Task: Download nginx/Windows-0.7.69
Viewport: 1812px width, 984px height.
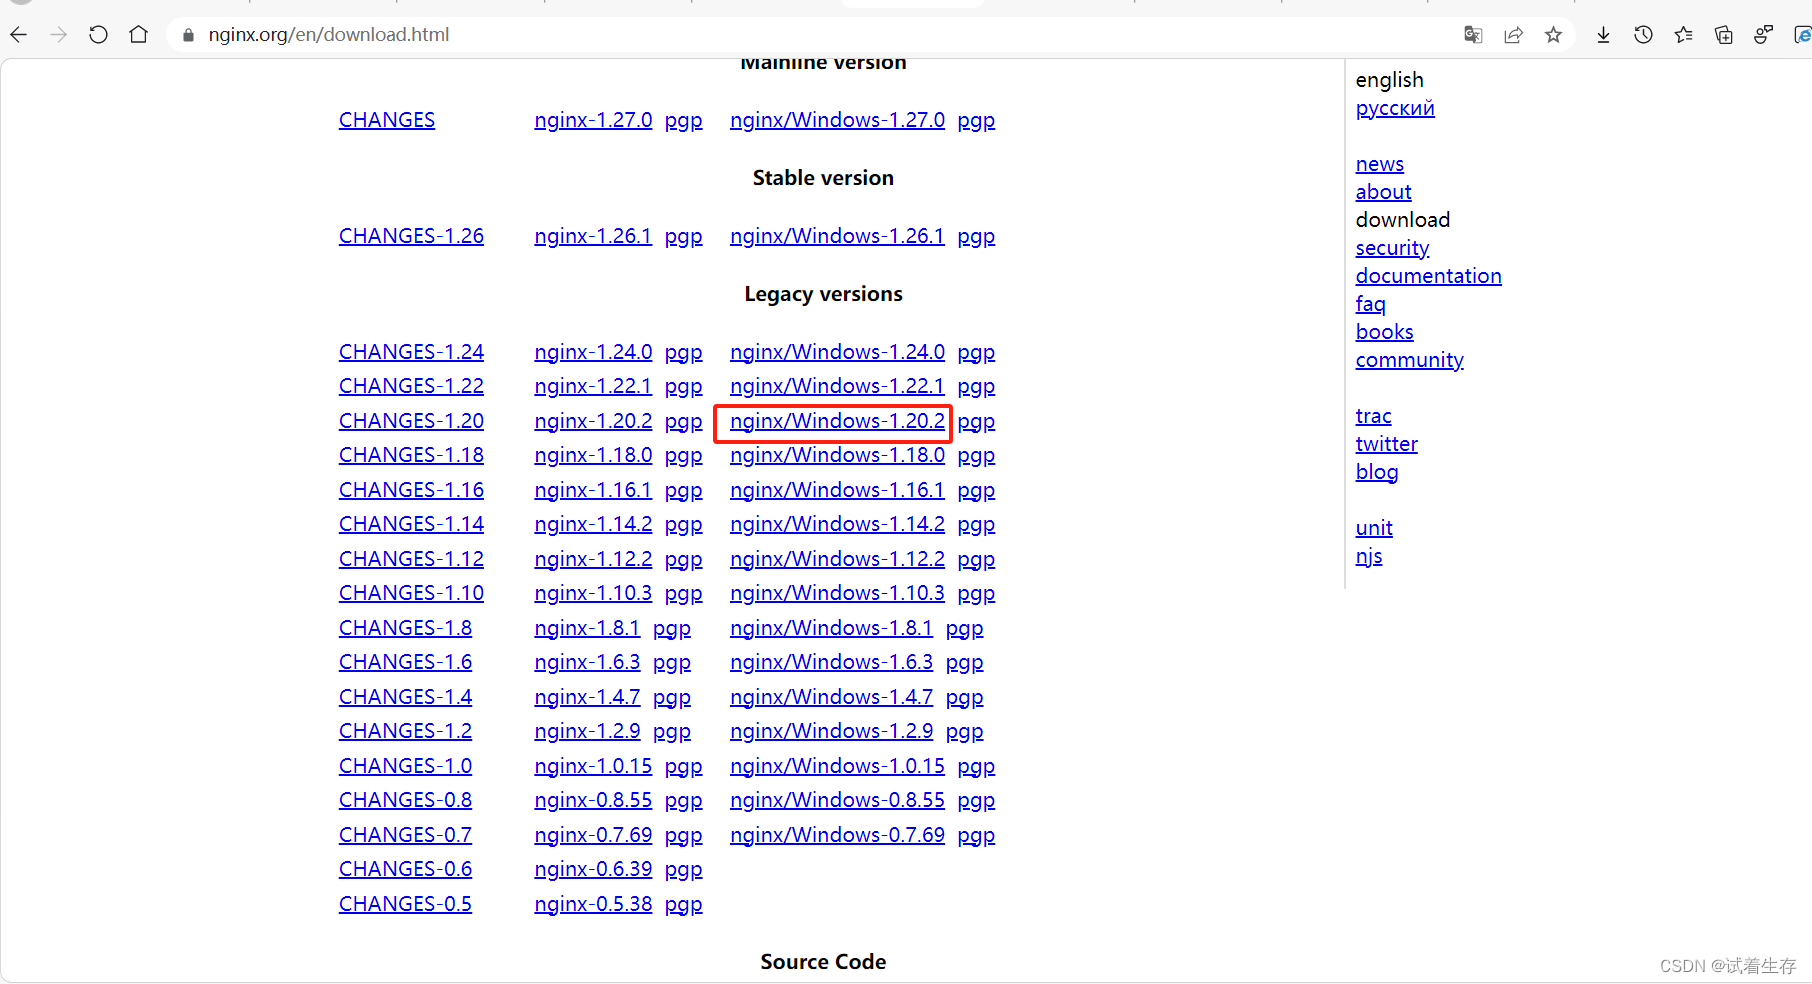Action: pyautogui.click(x=837, y=835)
